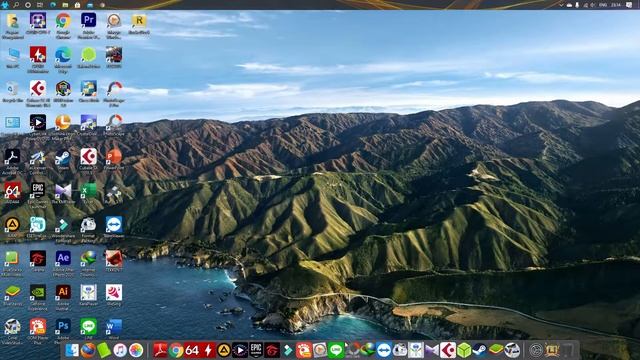Launch TEKKEN 7 from the desktop
Screen dimensions: 640x360
point(114,258)
